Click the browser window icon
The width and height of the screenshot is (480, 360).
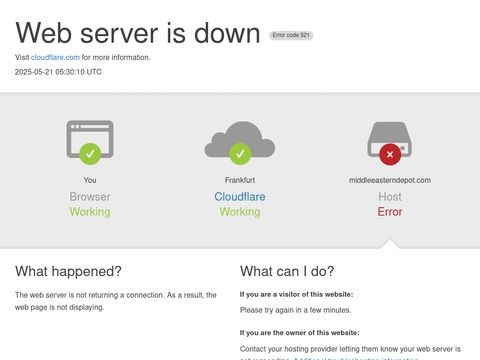[90, 139]
